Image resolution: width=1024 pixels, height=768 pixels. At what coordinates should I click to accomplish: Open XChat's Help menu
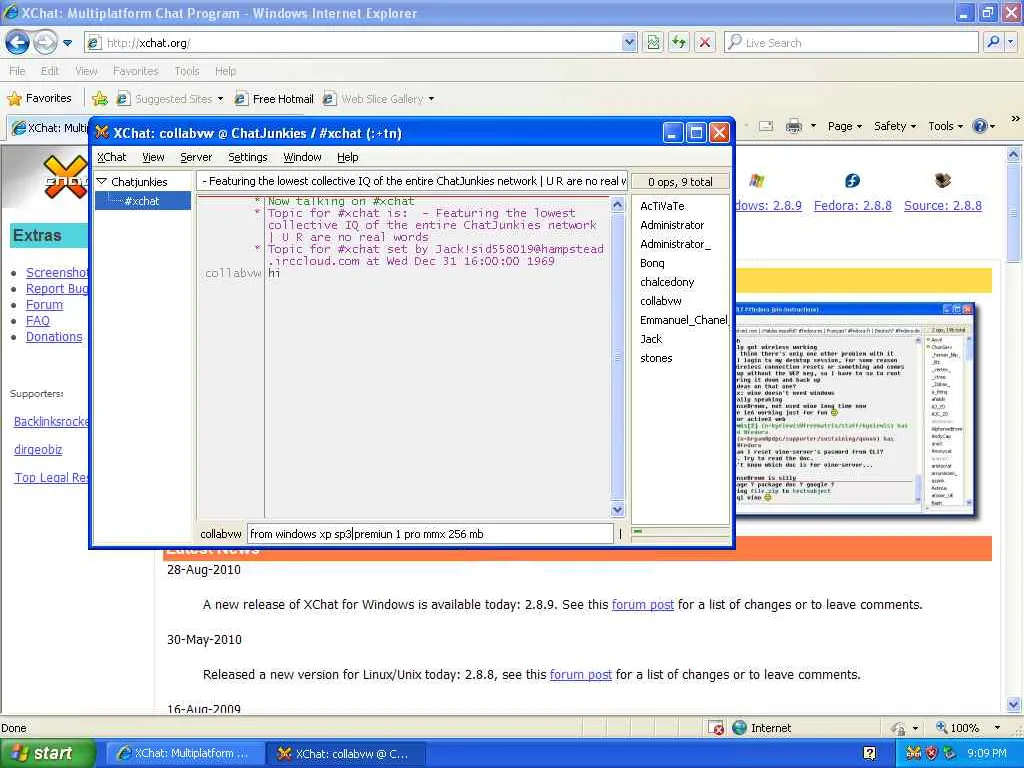coord(347,157)
